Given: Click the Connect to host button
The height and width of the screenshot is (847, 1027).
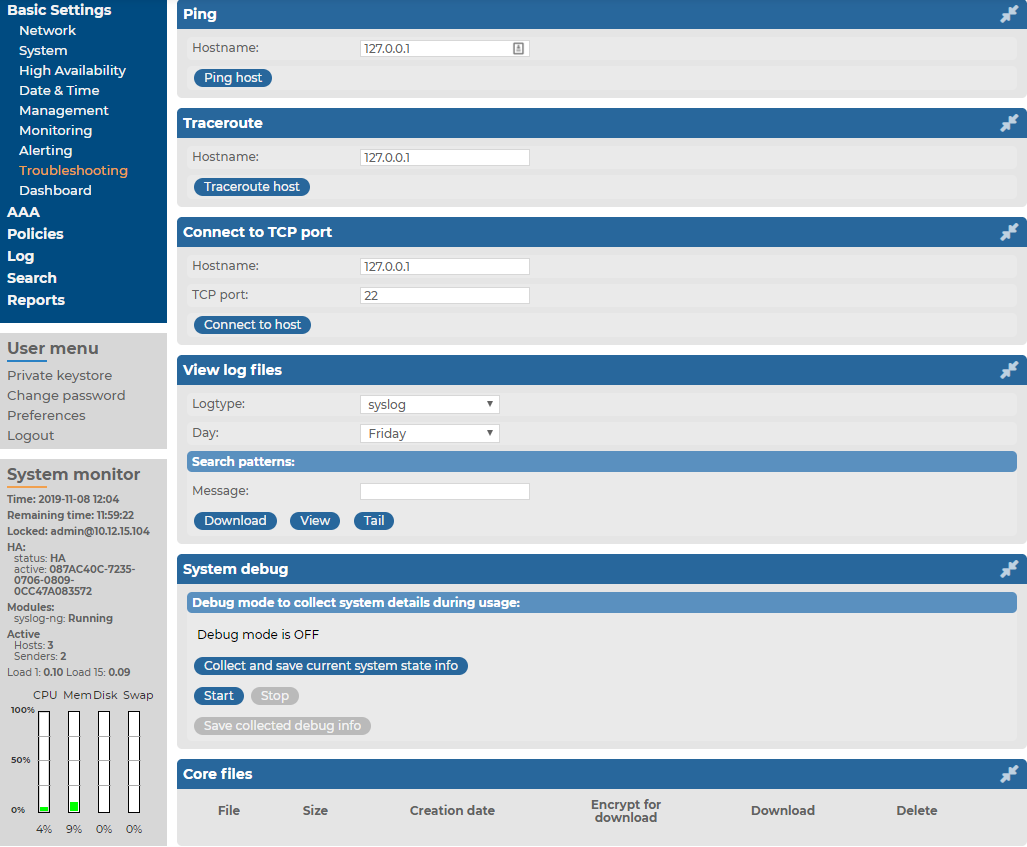Looking at the screenshot, I should click(x=252, y=325).
